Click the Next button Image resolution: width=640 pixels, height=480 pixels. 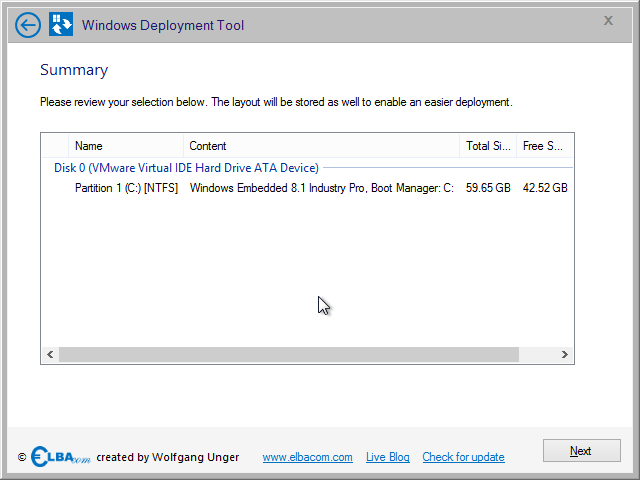tap(582, 451)
